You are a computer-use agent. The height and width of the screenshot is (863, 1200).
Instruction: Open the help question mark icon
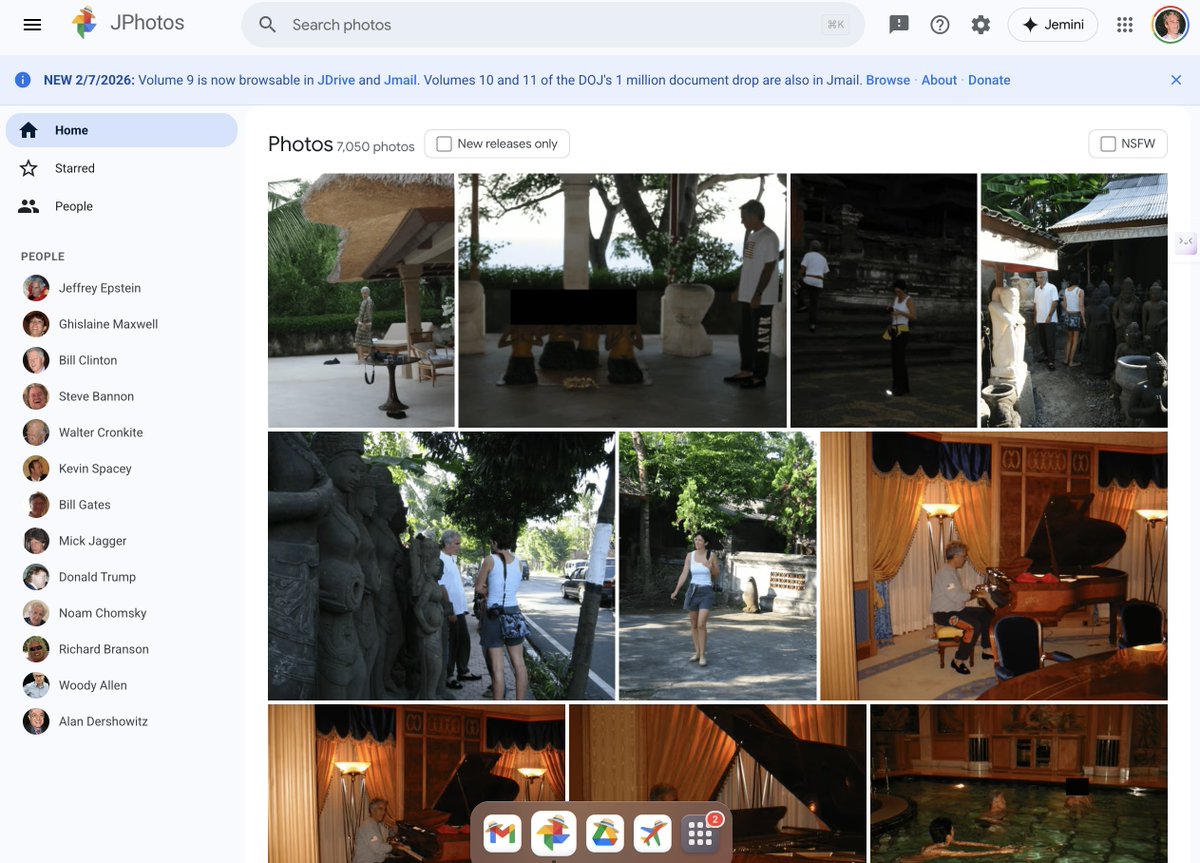pos(940,25)
